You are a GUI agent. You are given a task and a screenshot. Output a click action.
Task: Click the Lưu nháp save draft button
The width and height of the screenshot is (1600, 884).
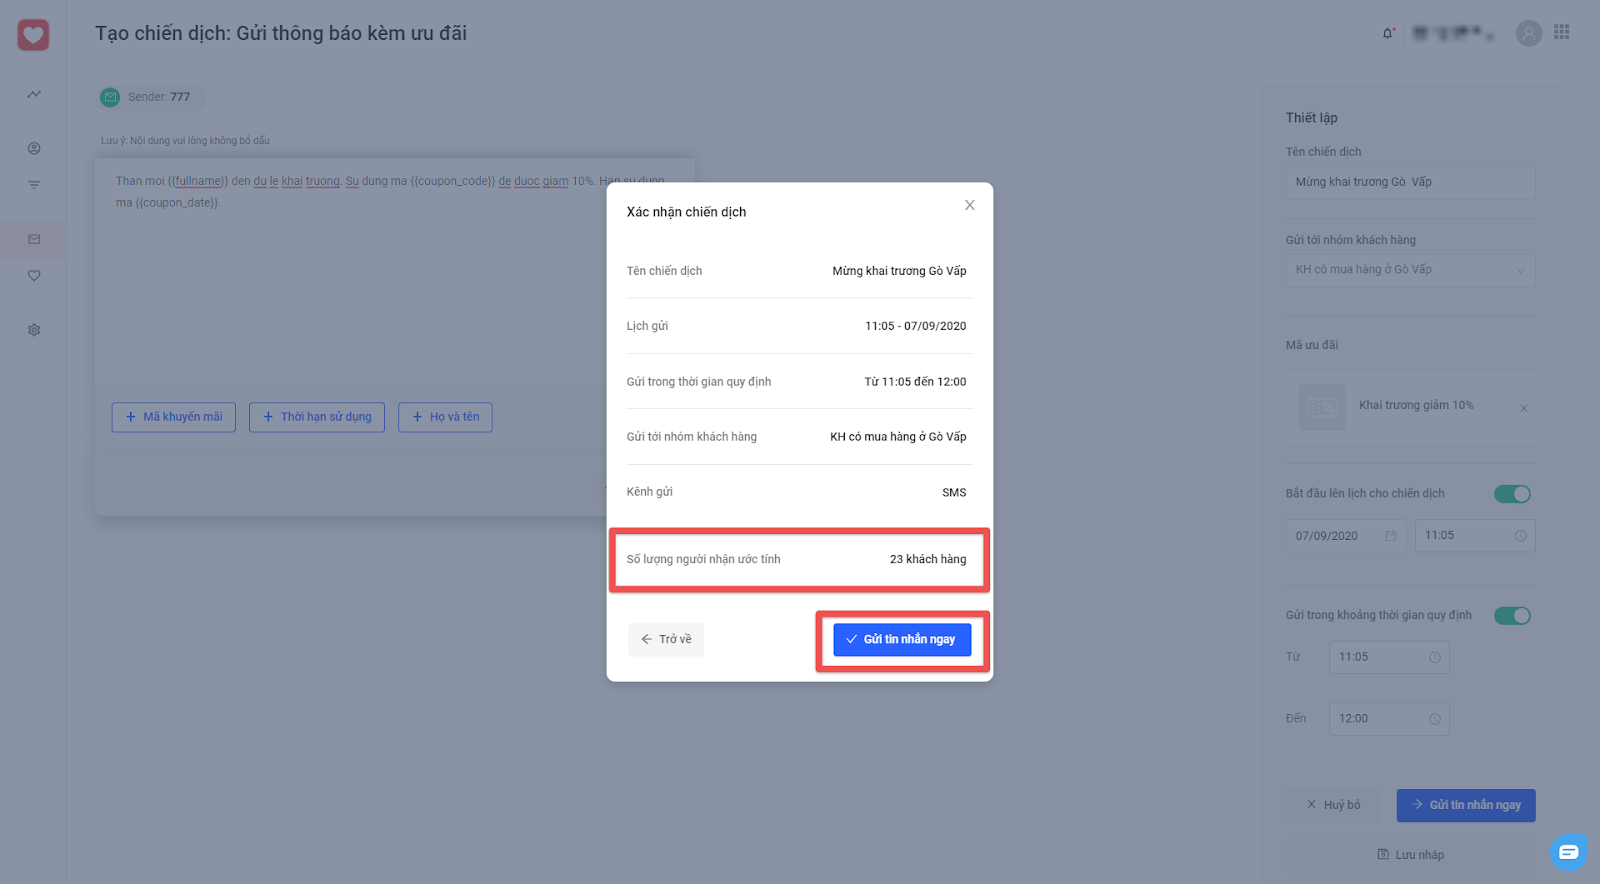tap(1410, 855)
